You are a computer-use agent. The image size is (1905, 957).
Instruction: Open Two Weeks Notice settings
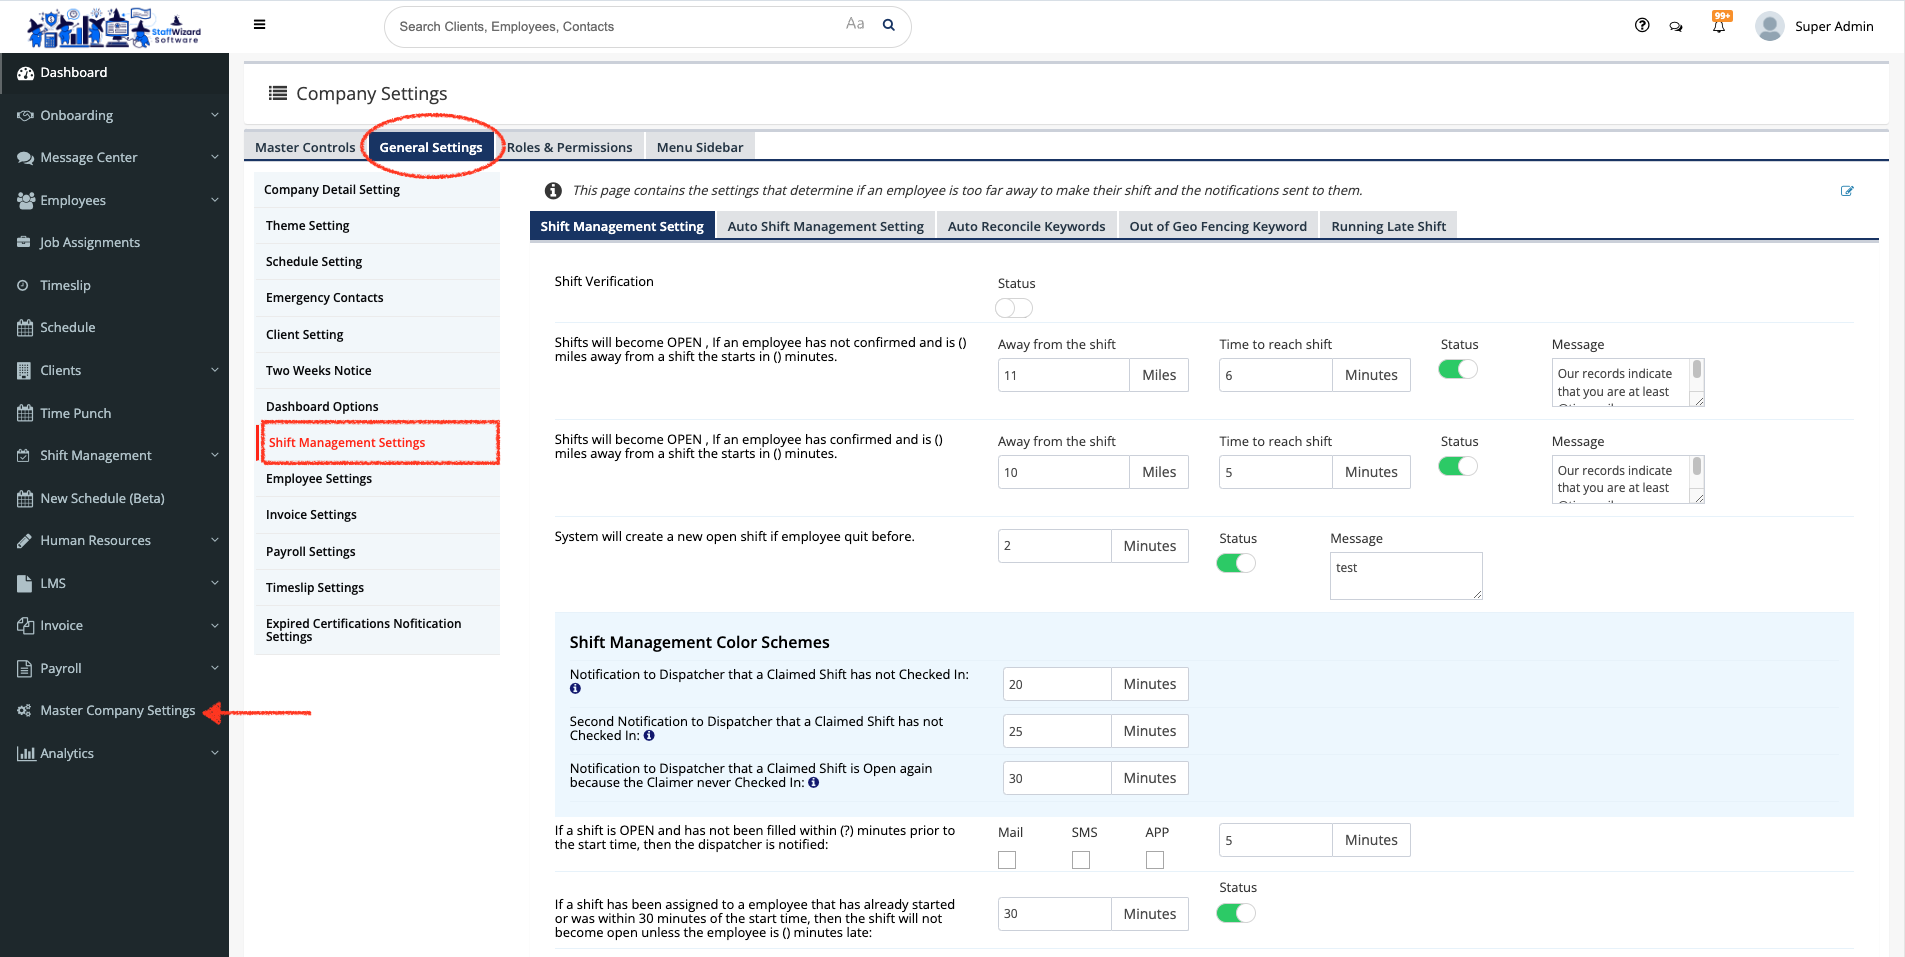(x=377, y=371)
